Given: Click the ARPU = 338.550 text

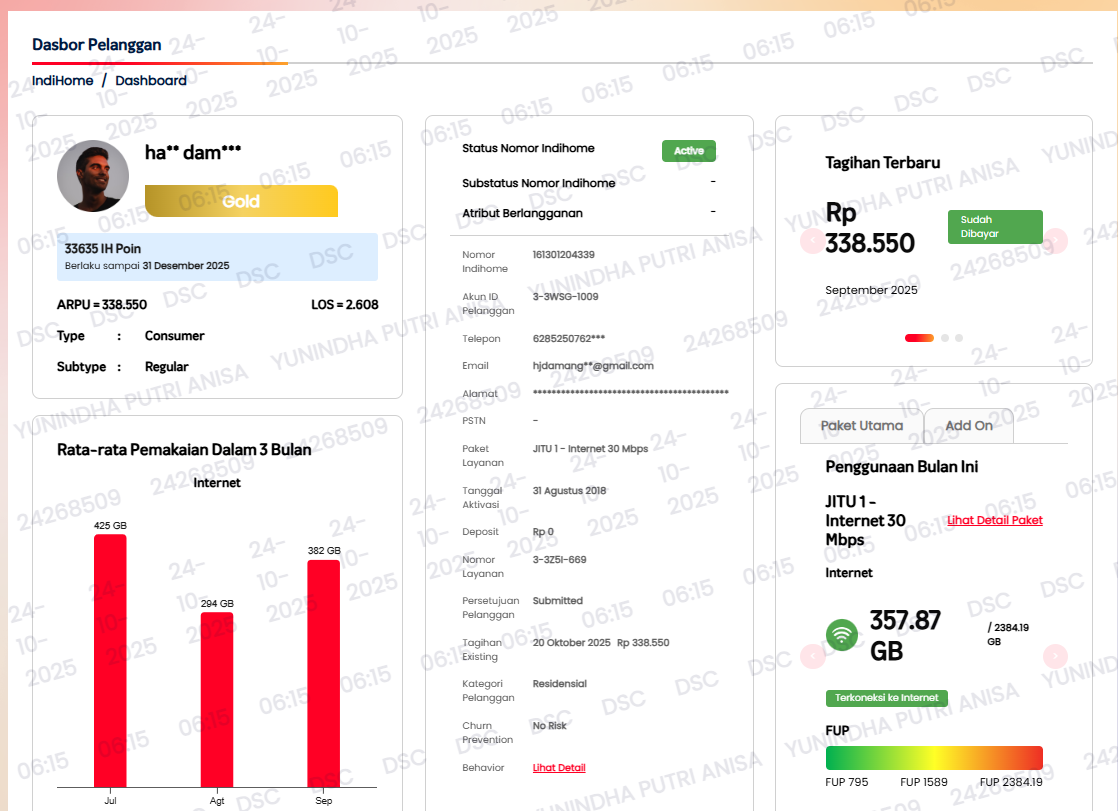Looking at the screenshot, I should (102, 305).
